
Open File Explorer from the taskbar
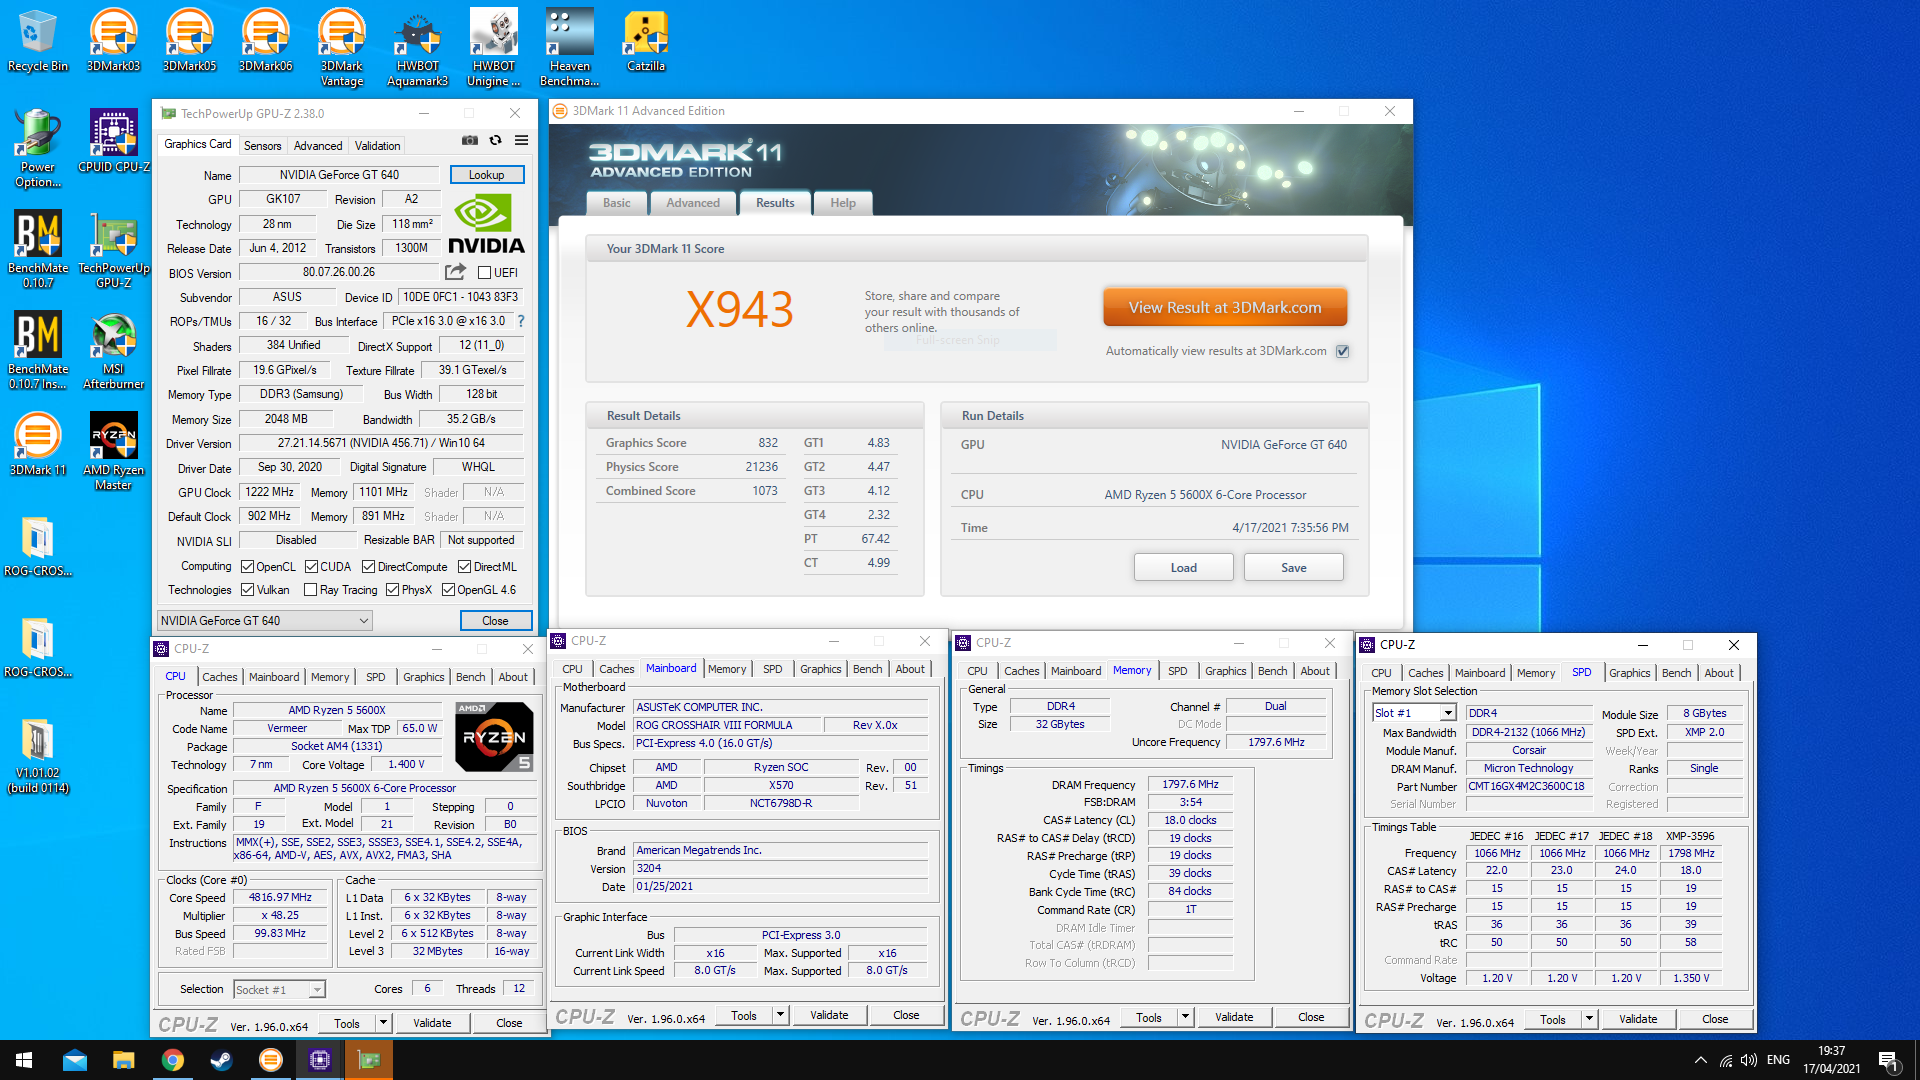pos(123,1060)
